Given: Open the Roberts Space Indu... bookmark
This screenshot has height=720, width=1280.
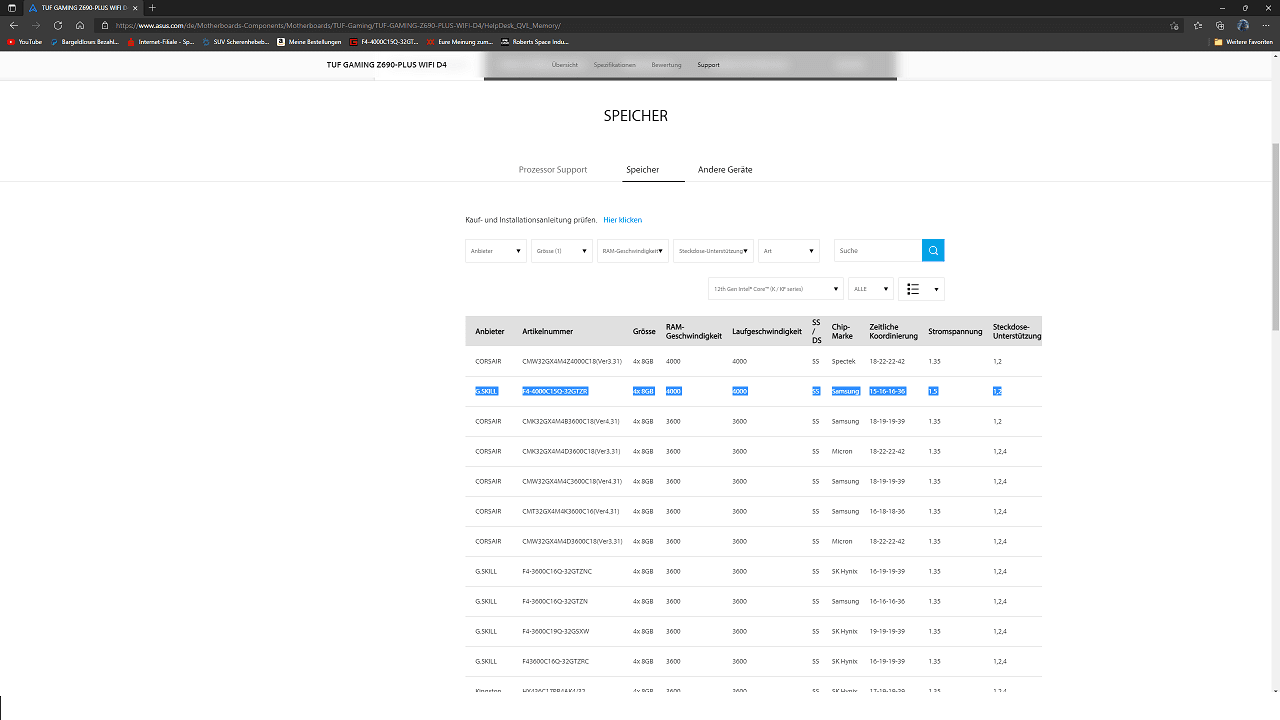Looking at the screenshot, I should click(534, 42).
